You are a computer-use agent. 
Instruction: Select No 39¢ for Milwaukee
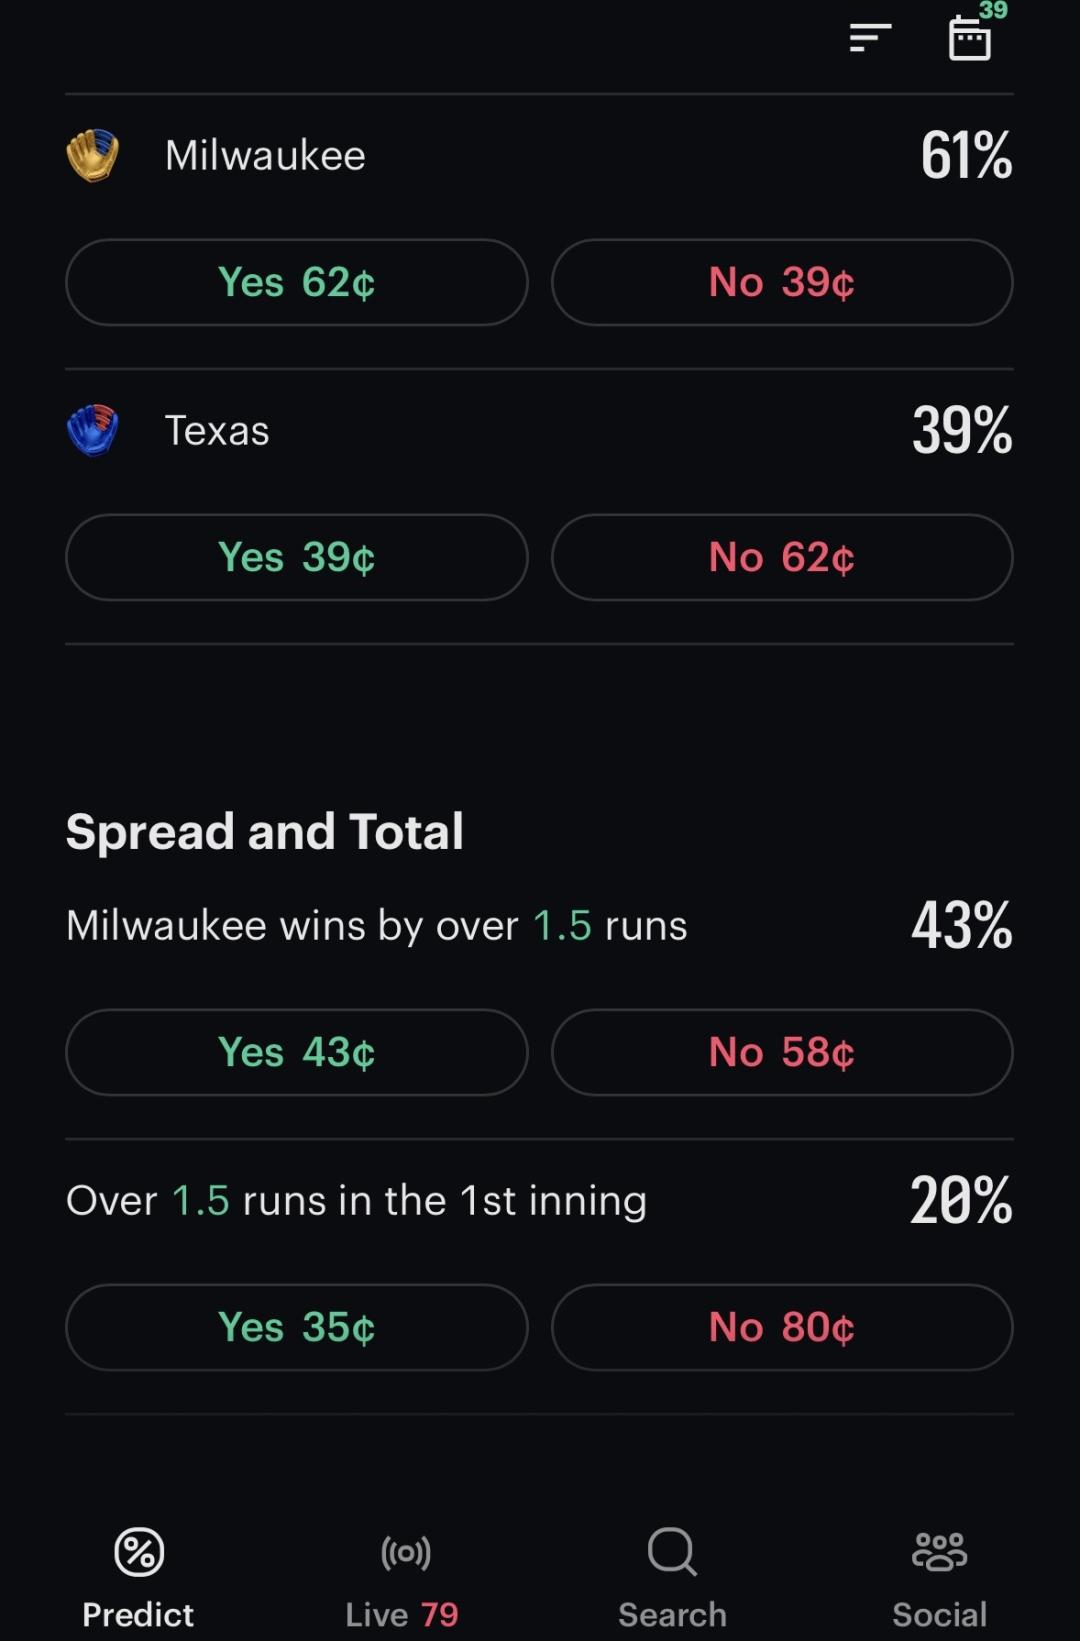[782, 282]
